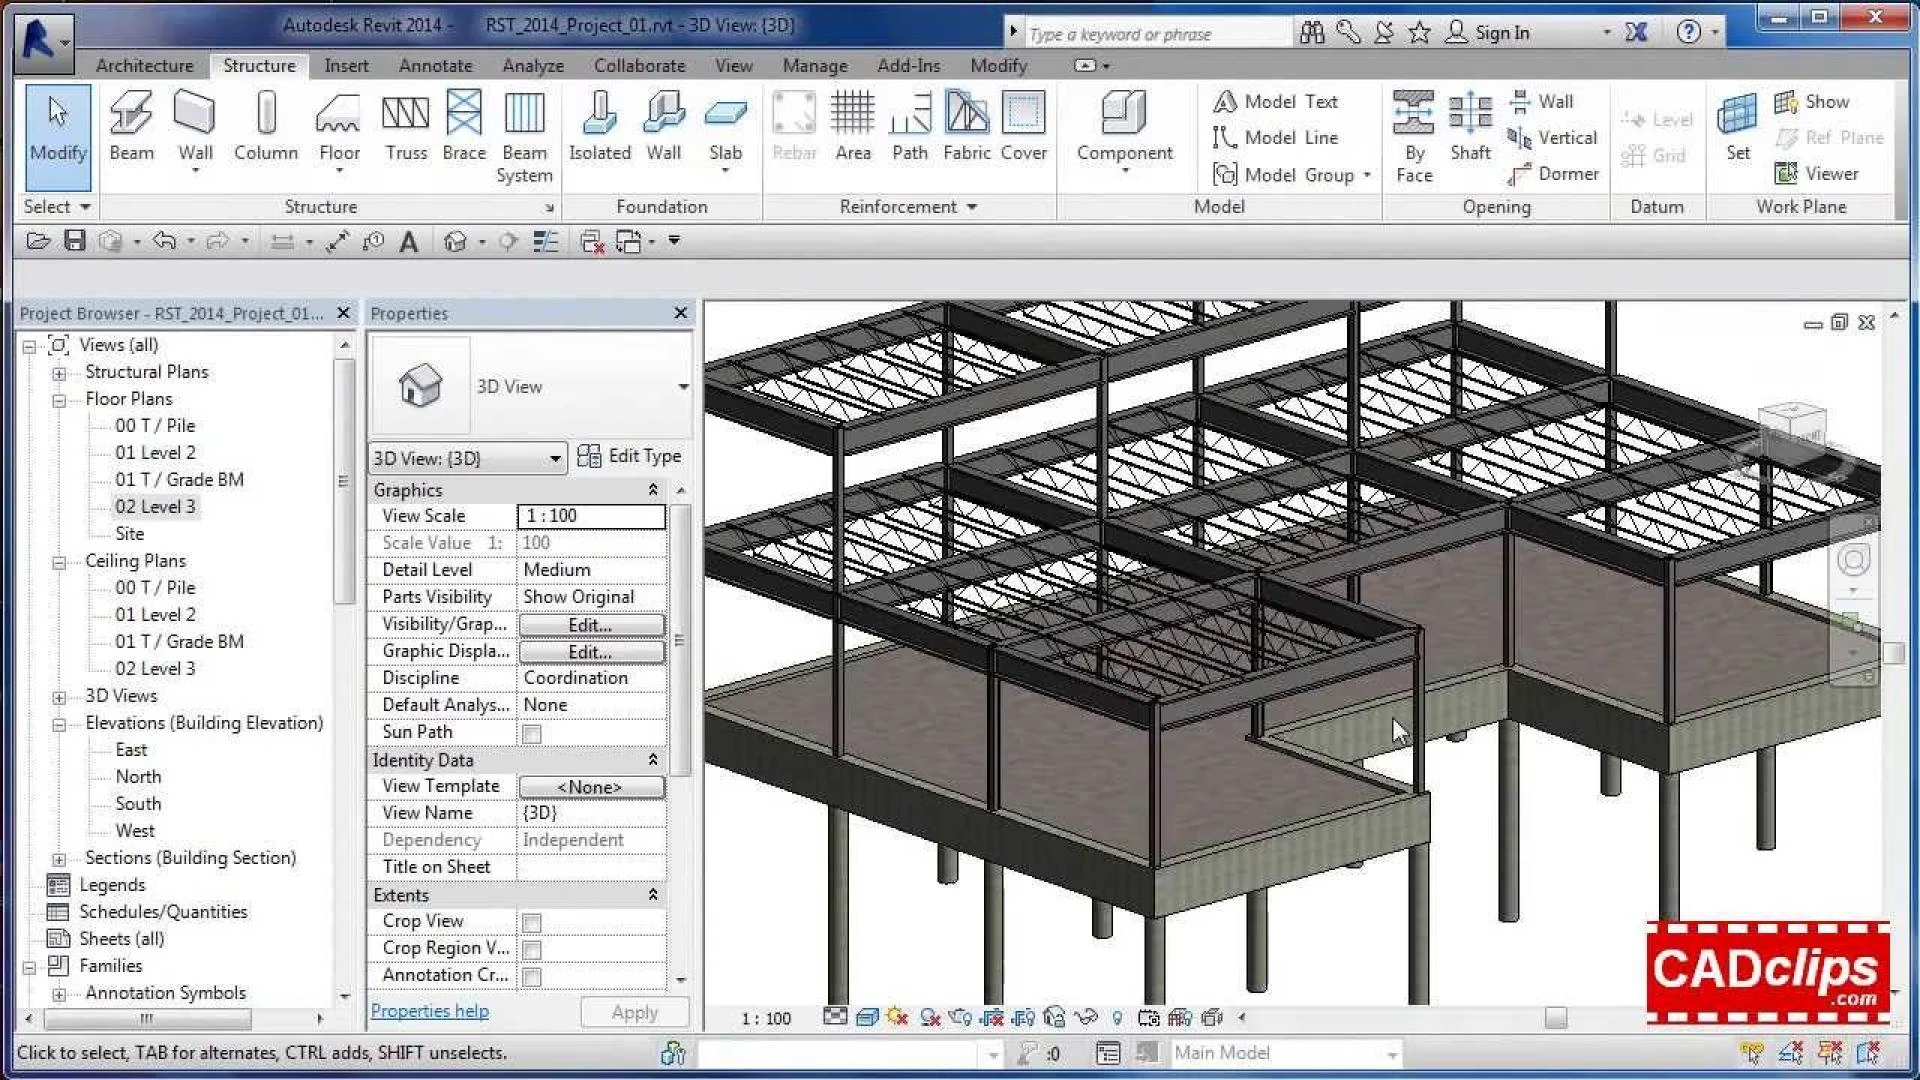Viewport: 1920px width, 1080px height.
Task: Click the Apply button in Properties
Action: point(634,1011)
